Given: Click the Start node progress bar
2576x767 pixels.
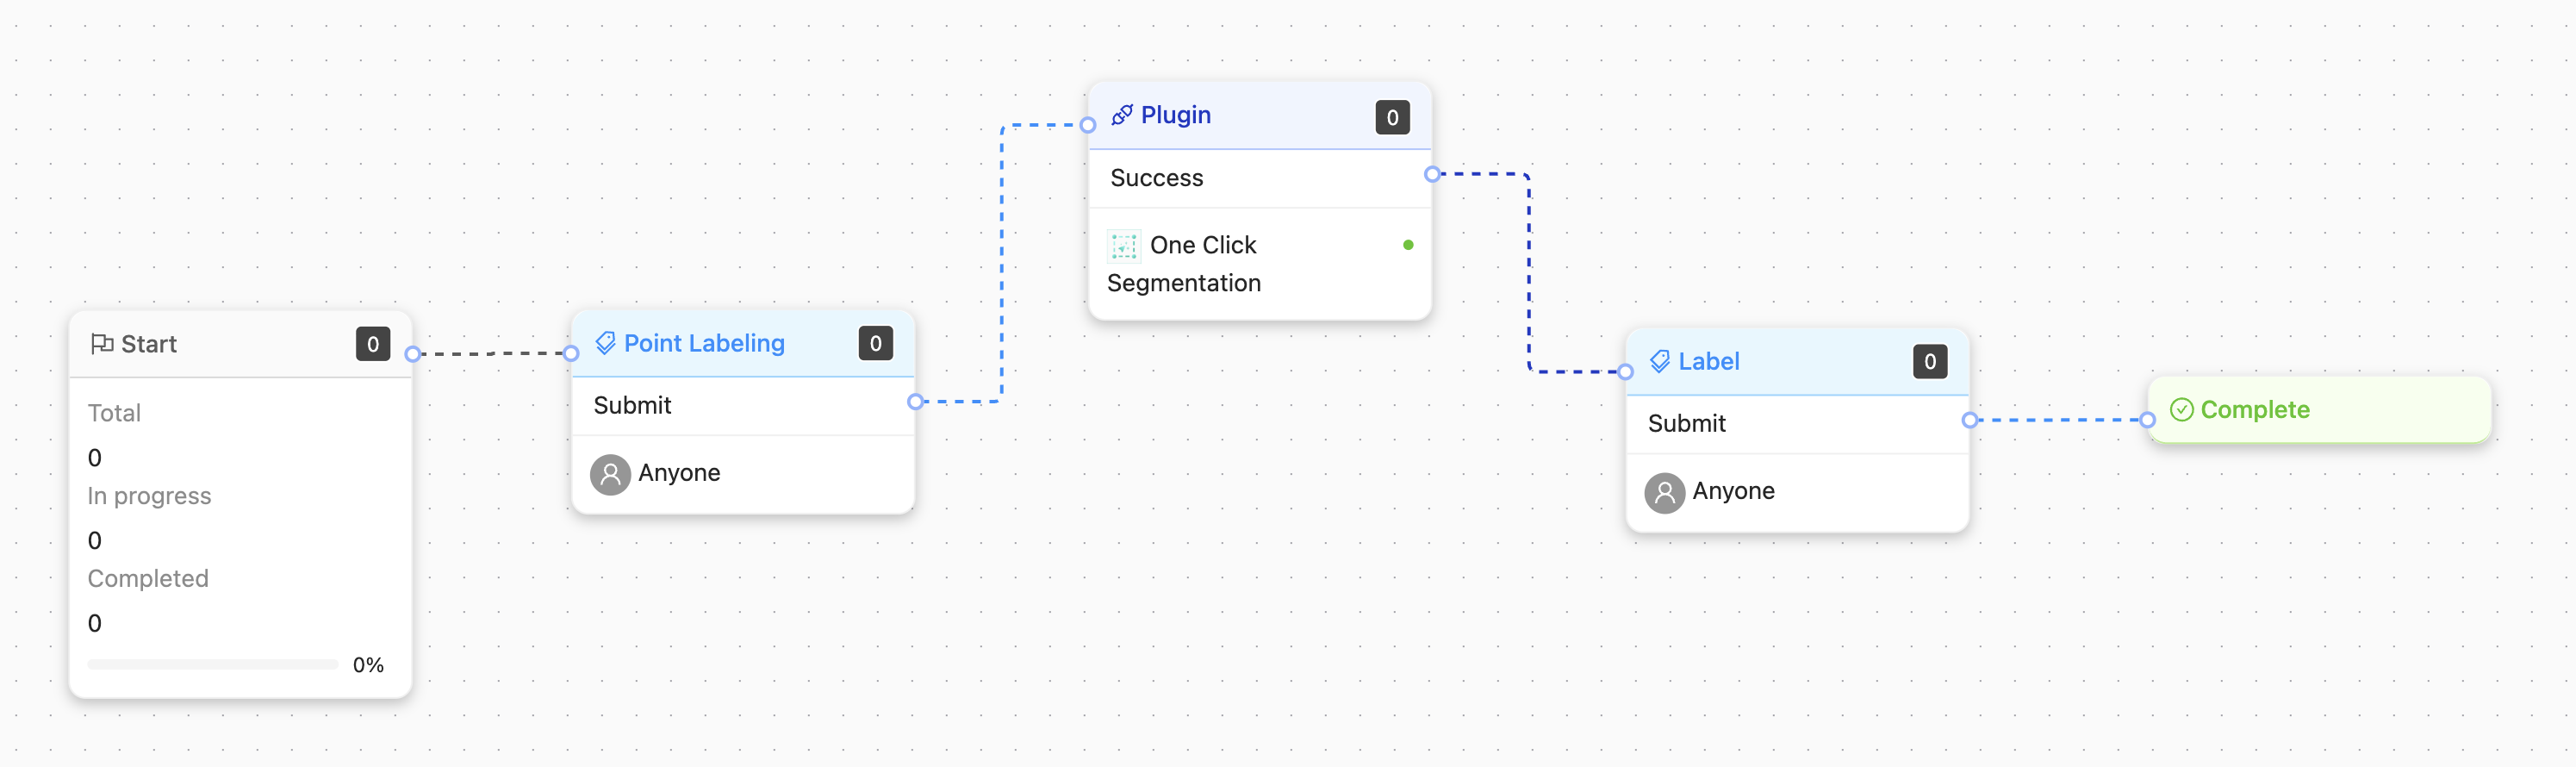Looking at the screenshot, I should pos(212,664).
